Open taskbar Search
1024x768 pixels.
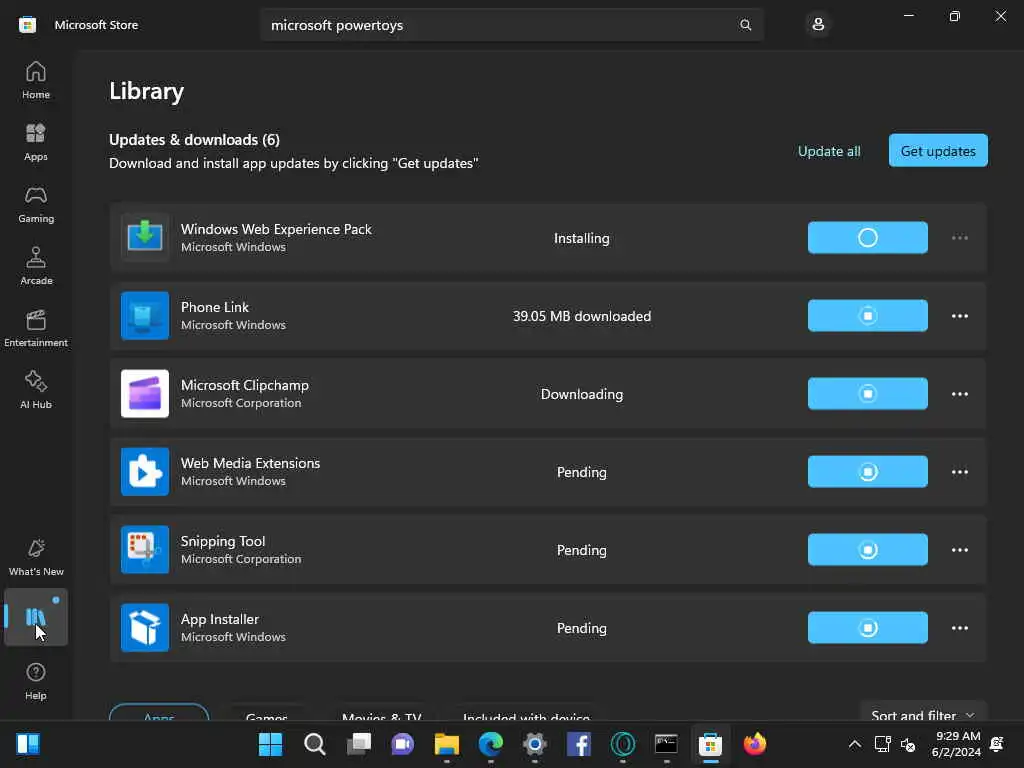pos(315,744)
